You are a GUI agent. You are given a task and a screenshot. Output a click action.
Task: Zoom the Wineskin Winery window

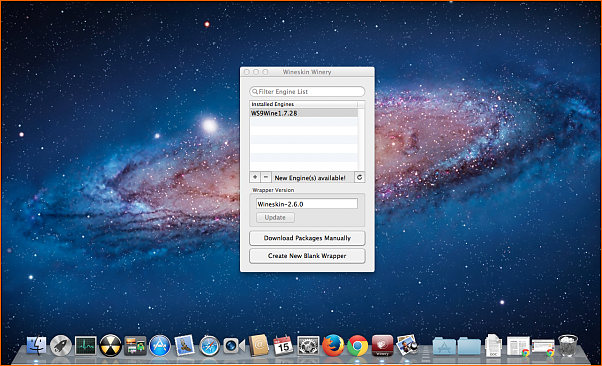[265, 72]
